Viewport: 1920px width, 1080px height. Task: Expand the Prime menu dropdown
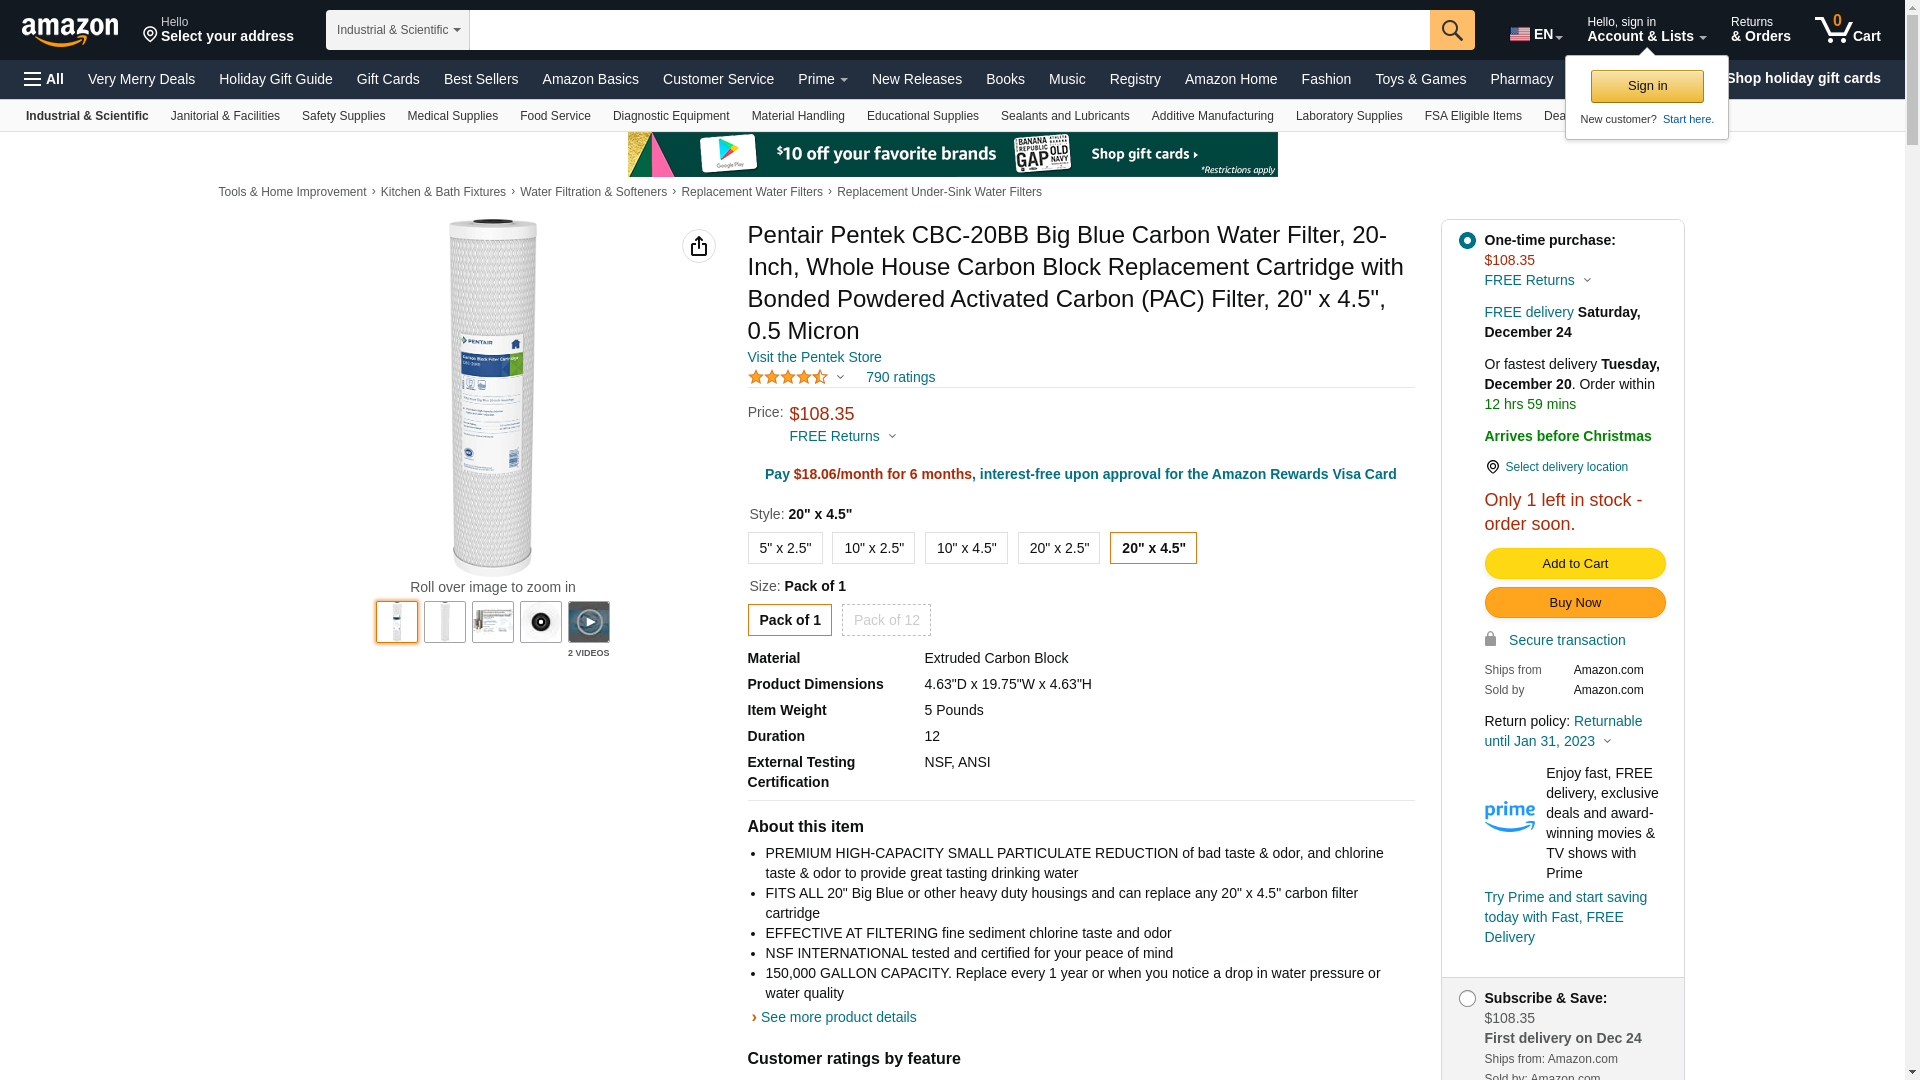click(x=822, y=79)
